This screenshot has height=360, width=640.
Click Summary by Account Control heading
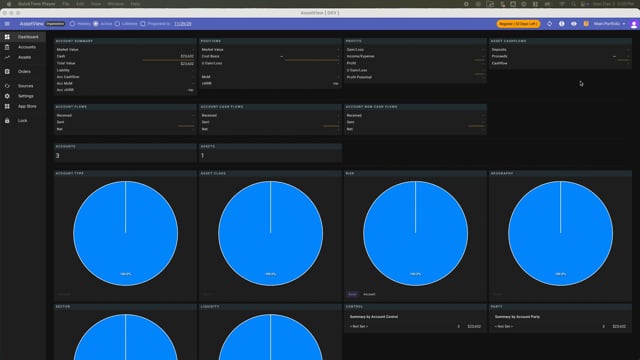click(373, 317)
